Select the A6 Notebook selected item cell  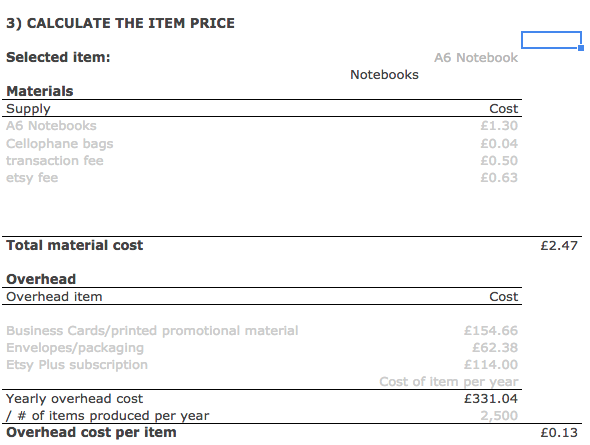[x=476, y=58]
